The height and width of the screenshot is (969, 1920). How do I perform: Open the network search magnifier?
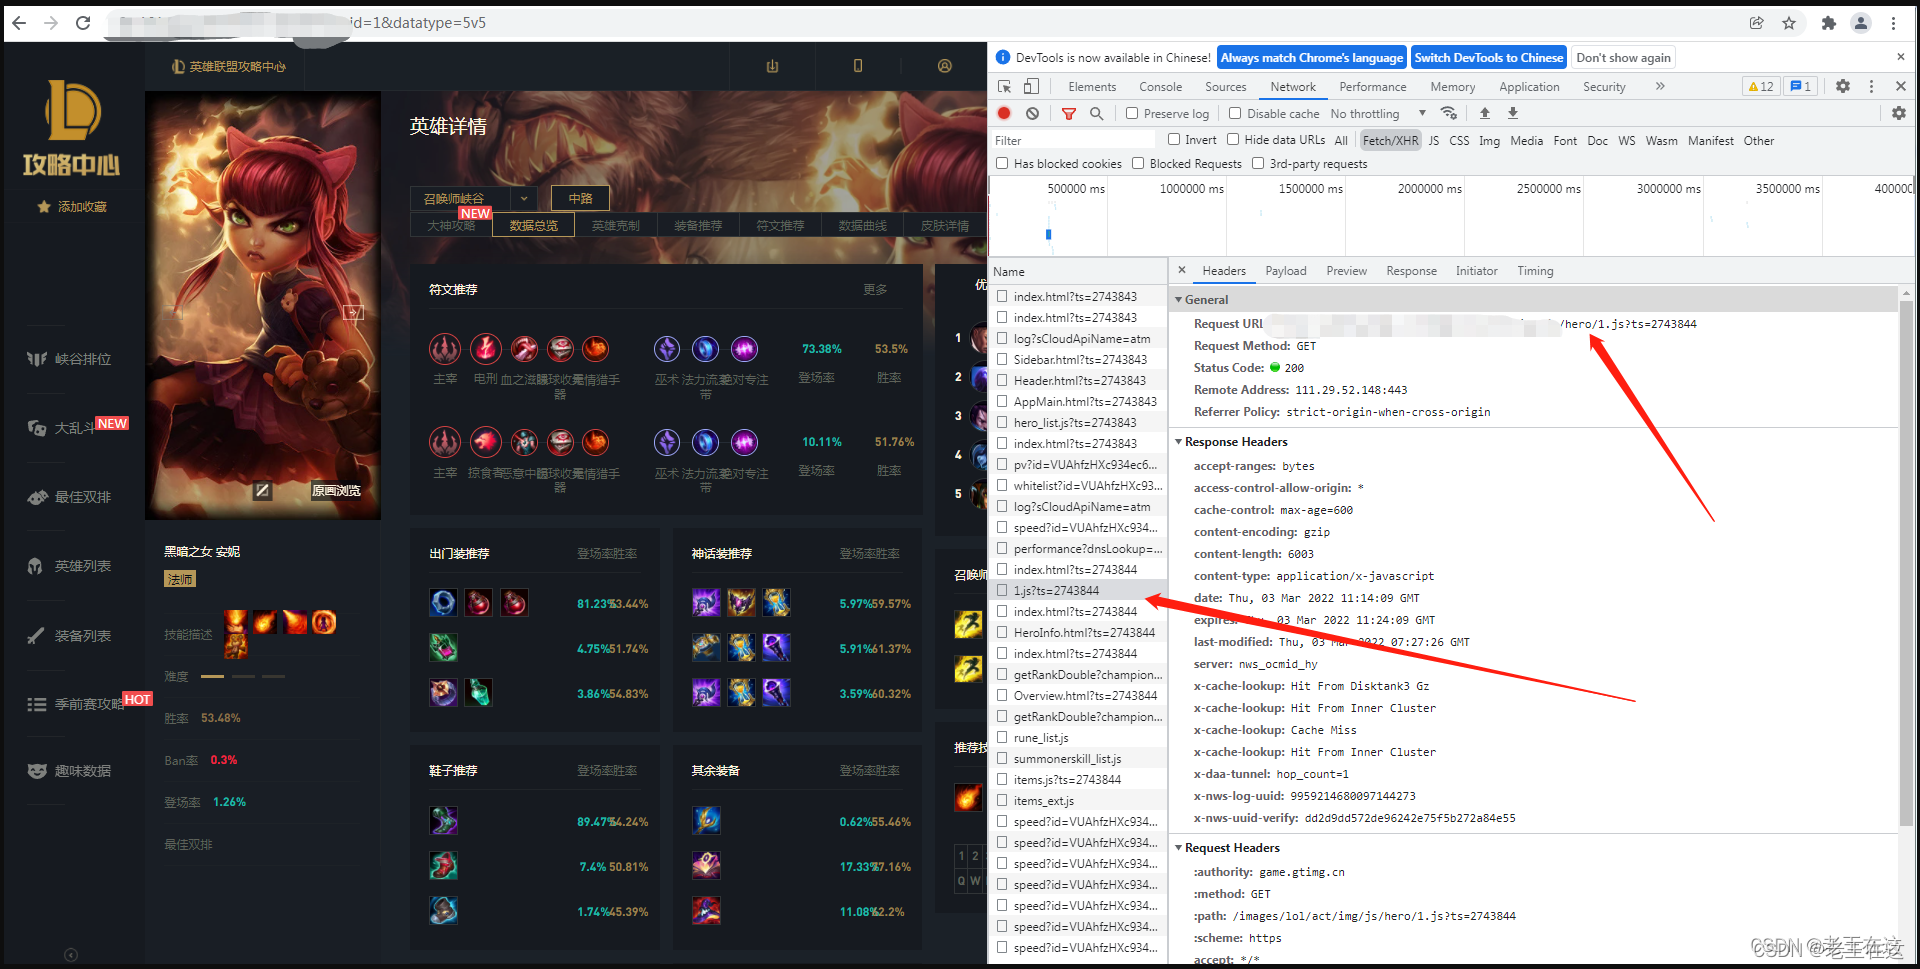pos(1097,114)
